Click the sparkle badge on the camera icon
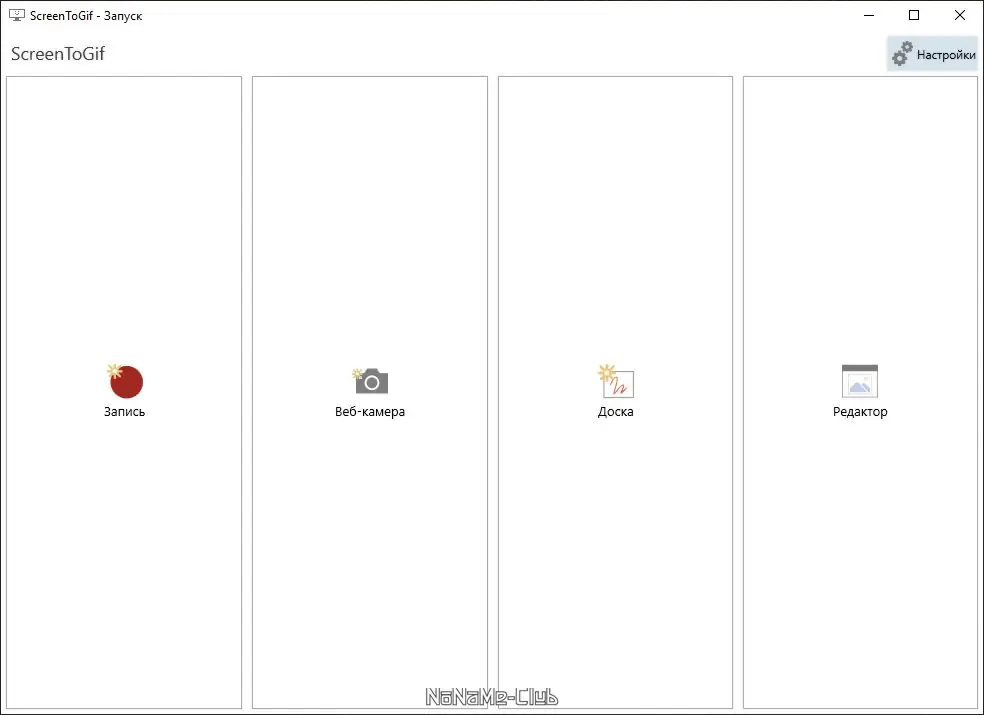This screenshot has width=984, height=715. coord(358,374)
